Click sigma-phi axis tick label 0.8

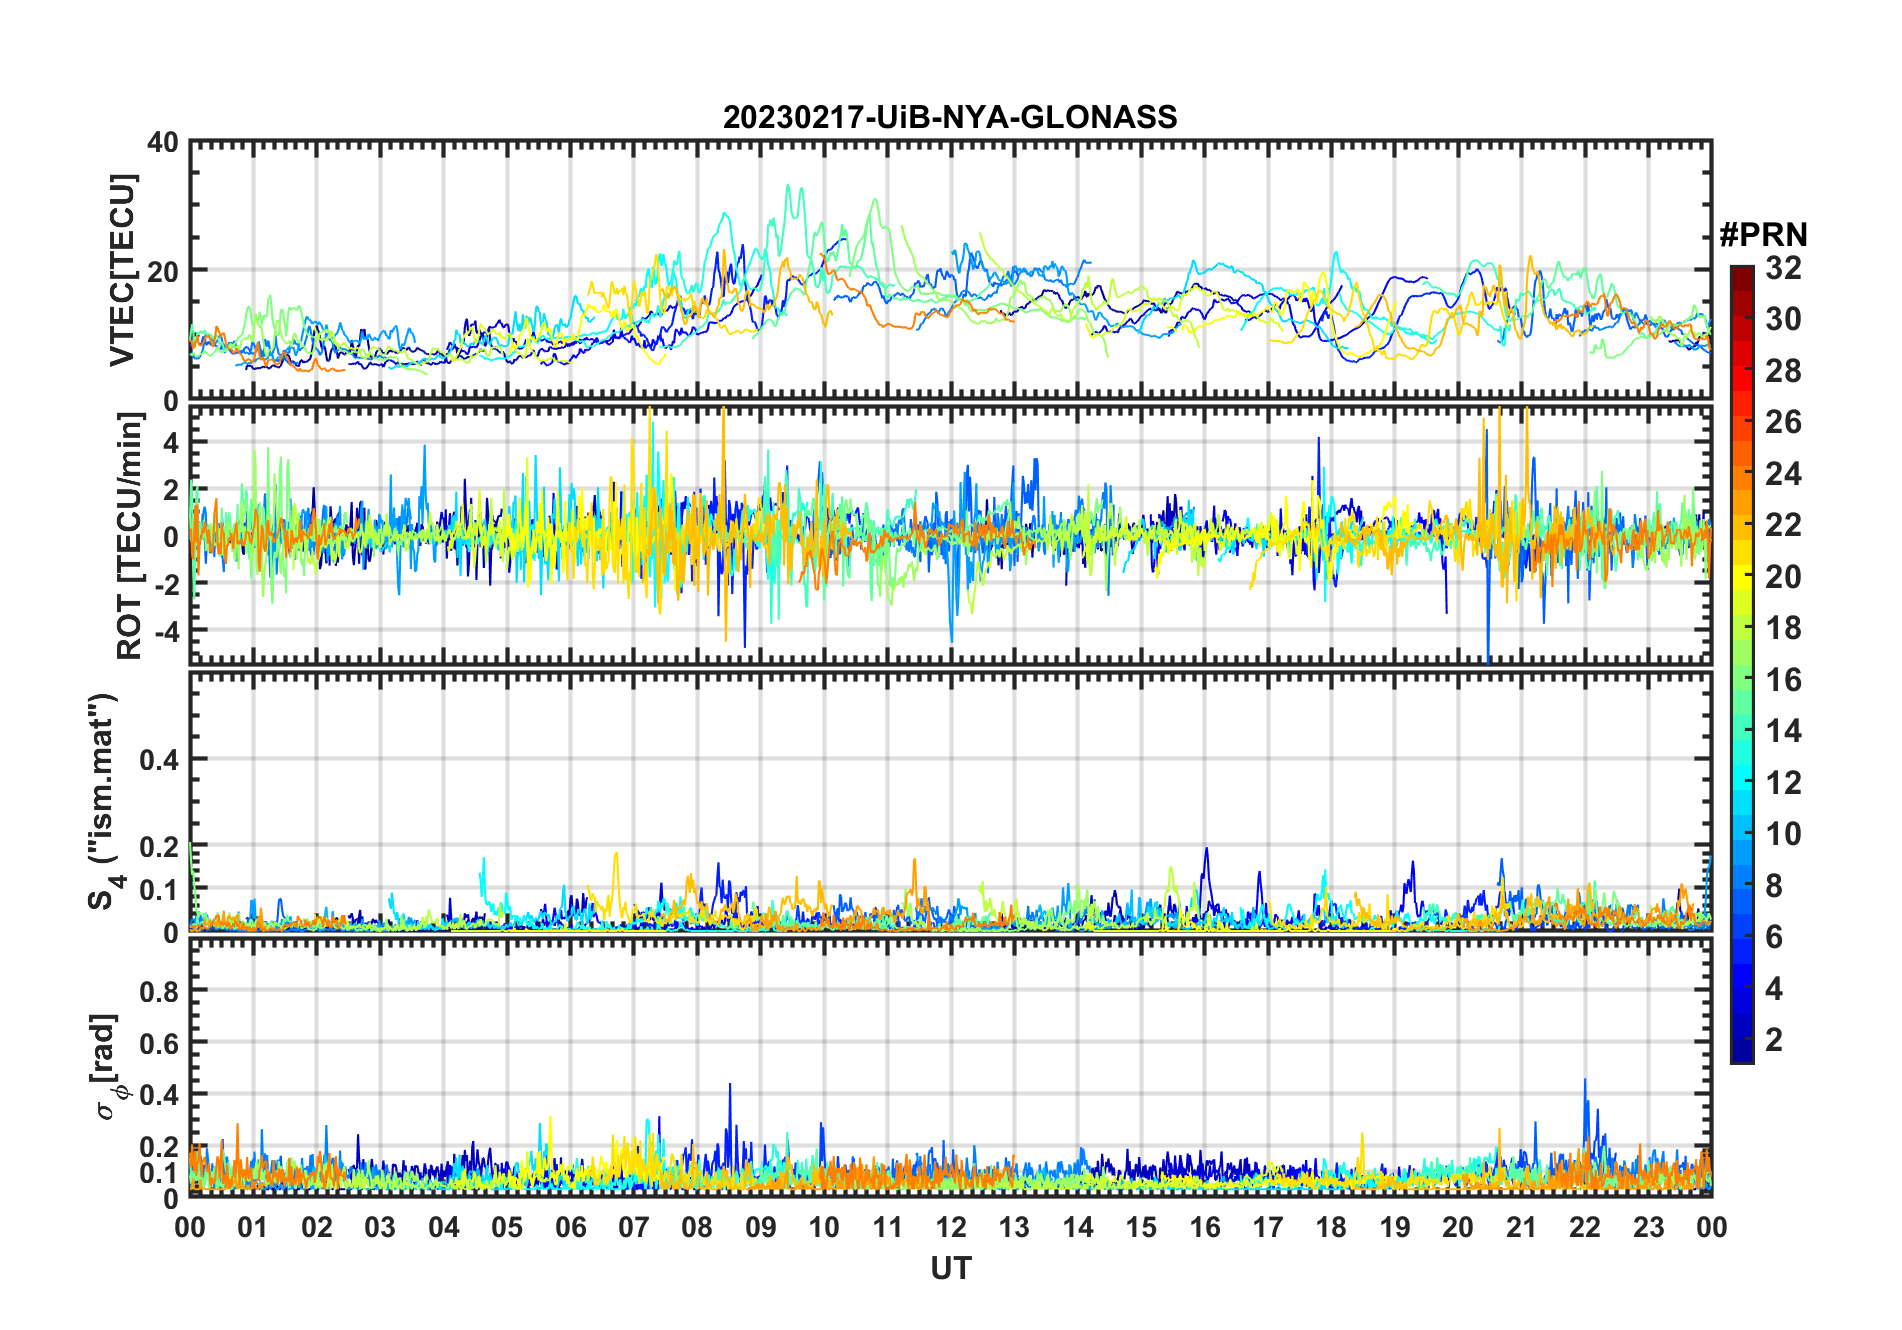pos(159,991)
